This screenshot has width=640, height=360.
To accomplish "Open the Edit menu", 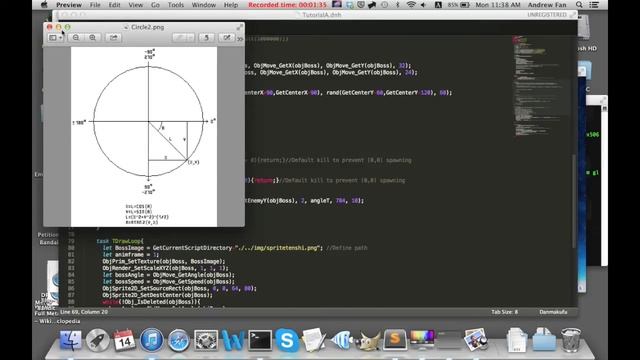I will click(114, 5).
